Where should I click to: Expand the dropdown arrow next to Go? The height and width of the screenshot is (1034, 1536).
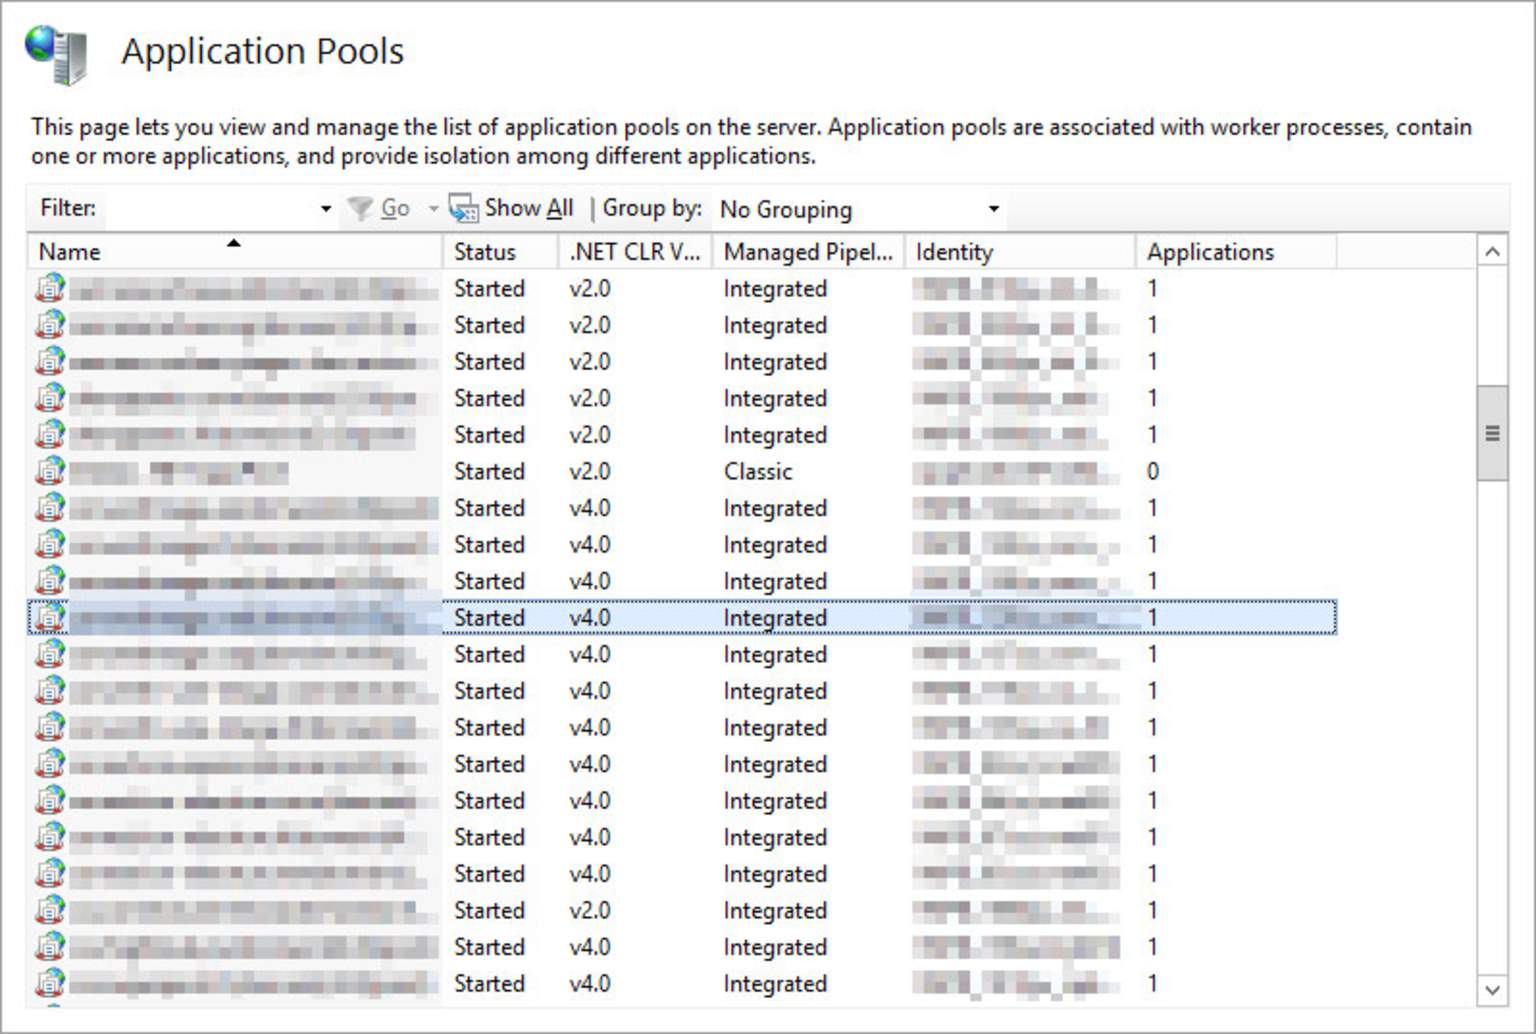(x=433, y=209)
